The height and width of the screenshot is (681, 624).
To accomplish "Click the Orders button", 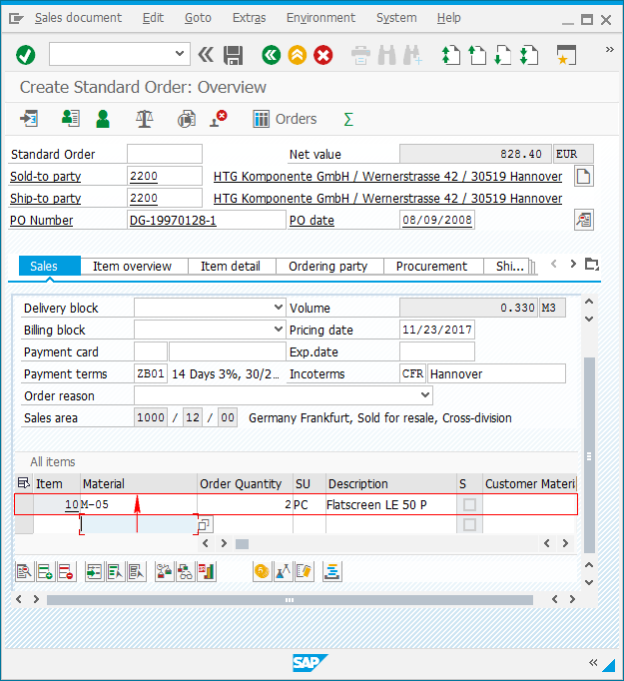I will 285,119.
